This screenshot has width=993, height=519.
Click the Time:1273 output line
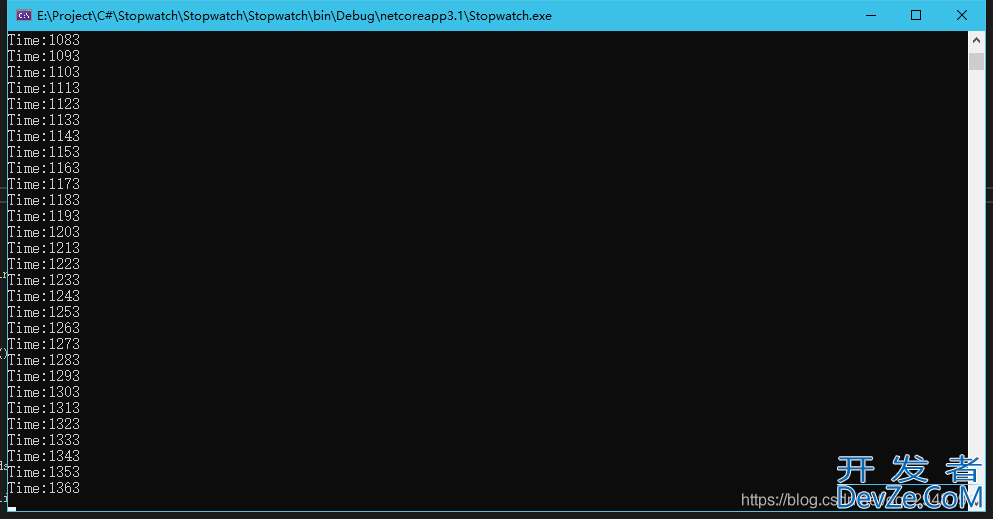pos(44,344)
